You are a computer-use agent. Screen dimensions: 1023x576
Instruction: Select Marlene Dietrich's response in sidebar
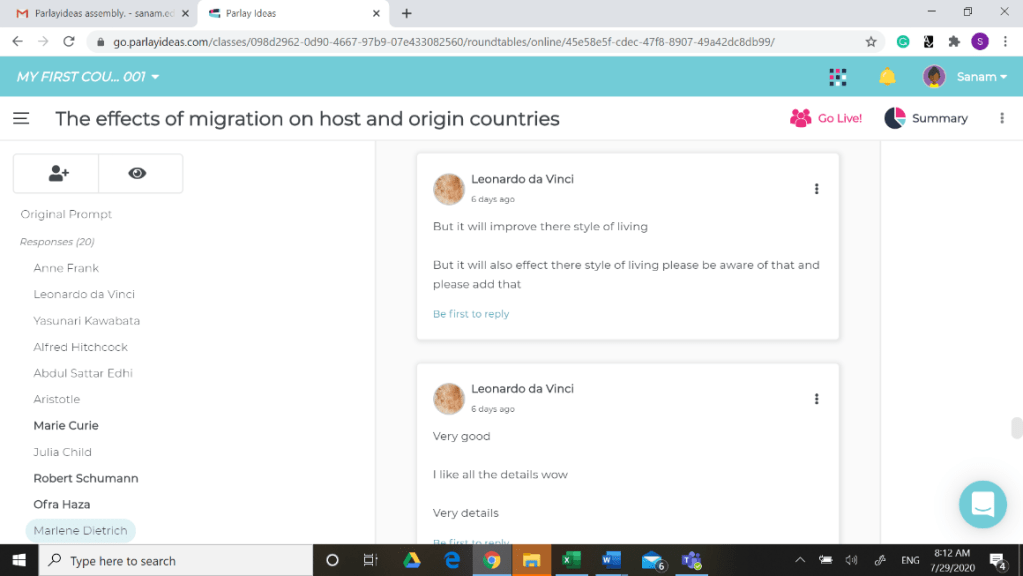(x=79, y=531)
